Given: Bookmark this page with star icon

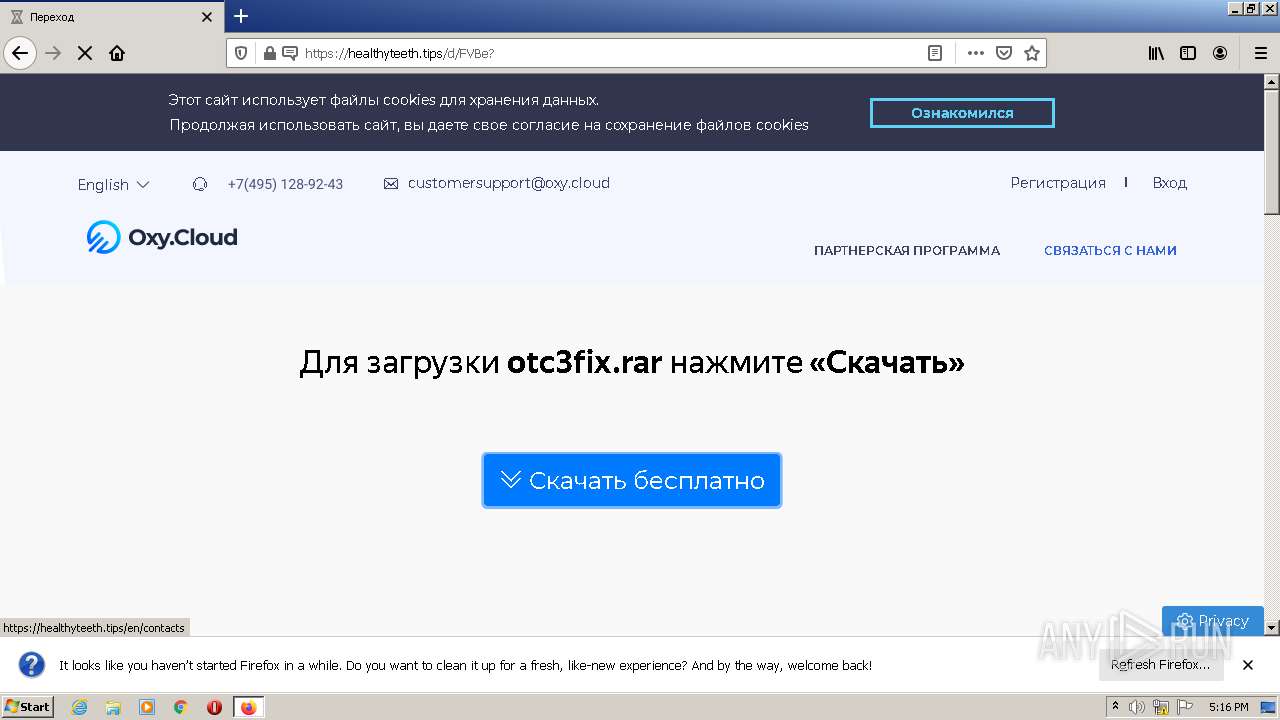Looking at the screenshot, I should [x=1032, y=53].
